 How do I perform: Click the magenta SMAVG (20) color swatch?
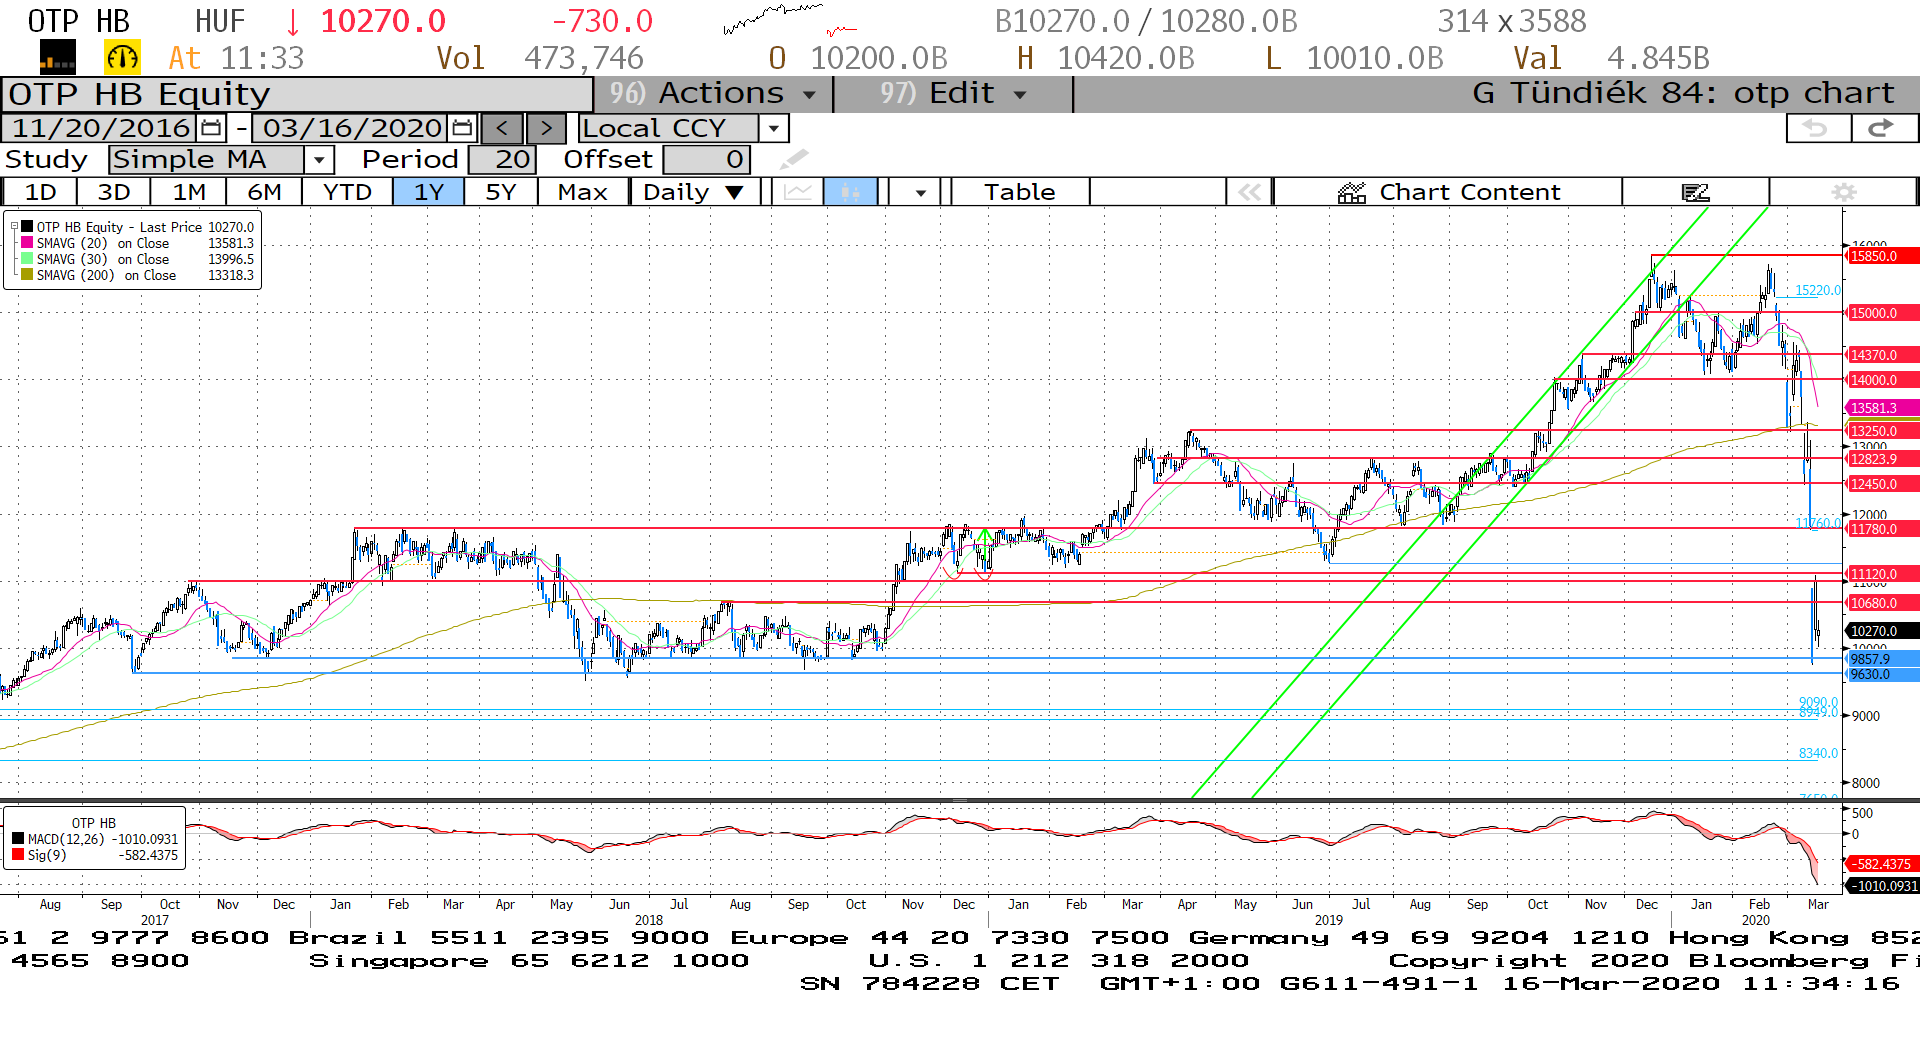pyautogui.click(x=27, y=243)
